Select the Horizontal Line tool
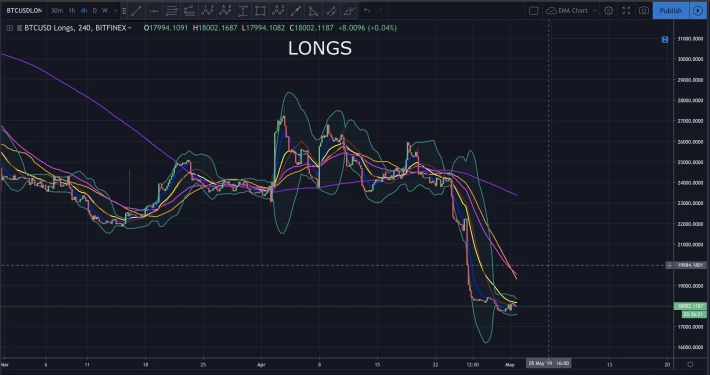The width and height of the screenshot is (710, 375). [154, 11]
